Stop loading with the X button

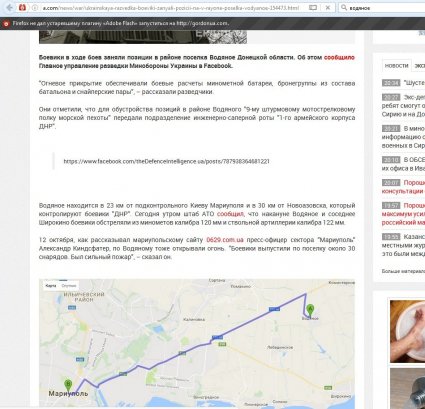(x=328, y=7)
